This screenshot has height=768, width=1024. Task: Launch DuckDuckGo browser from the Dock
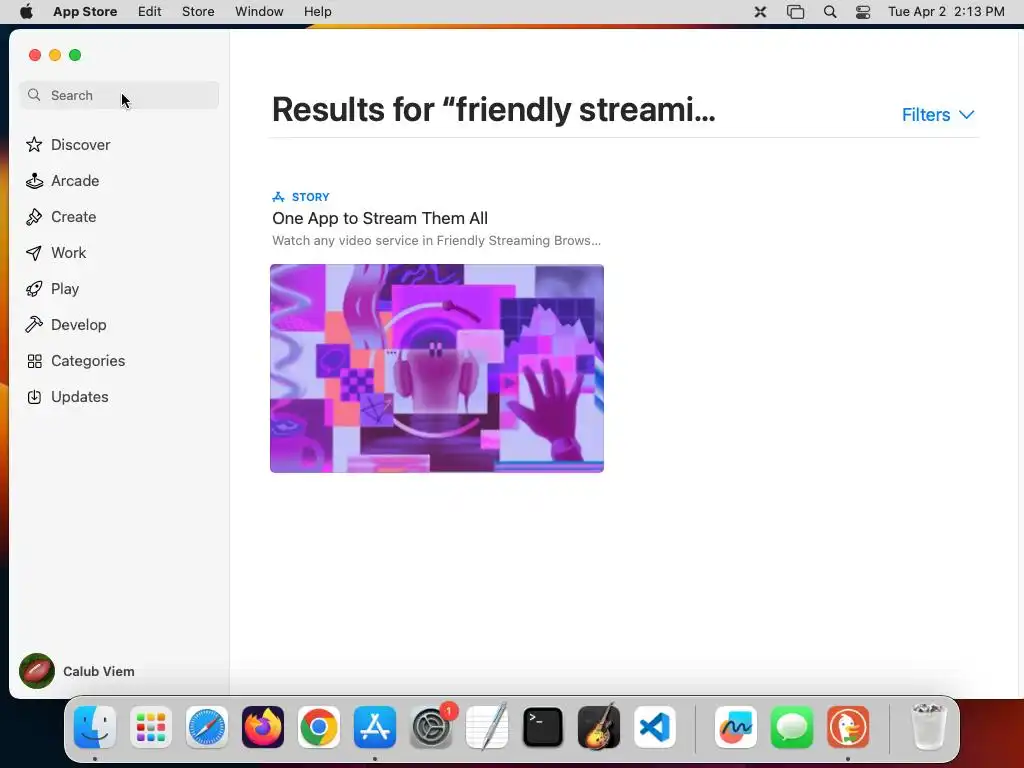(848, 727)
